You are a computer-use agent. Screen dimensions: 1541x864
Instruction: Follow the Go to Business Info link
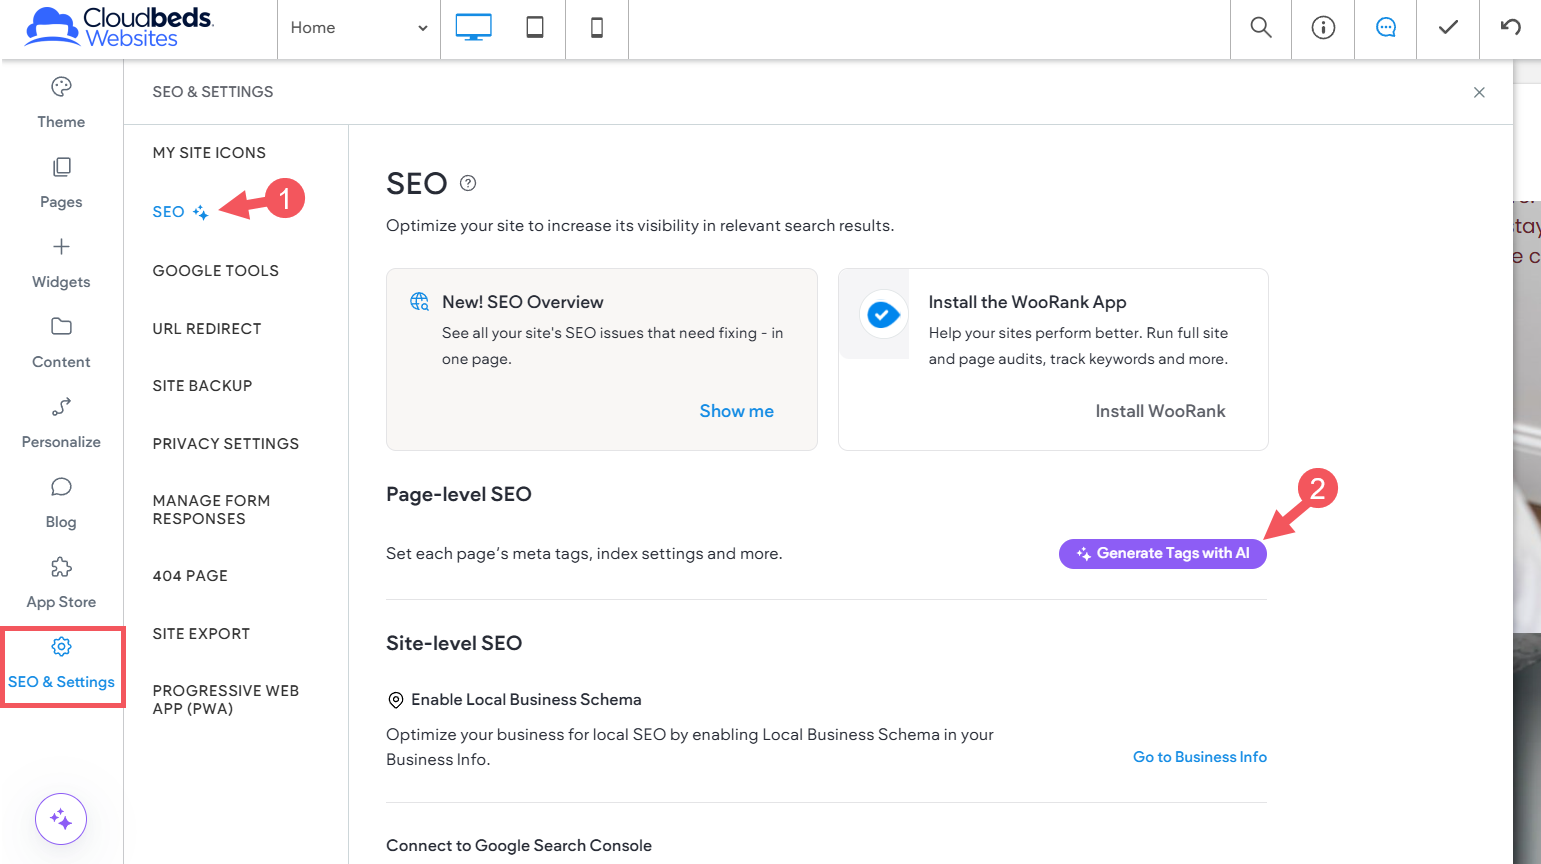(1199, 757)
